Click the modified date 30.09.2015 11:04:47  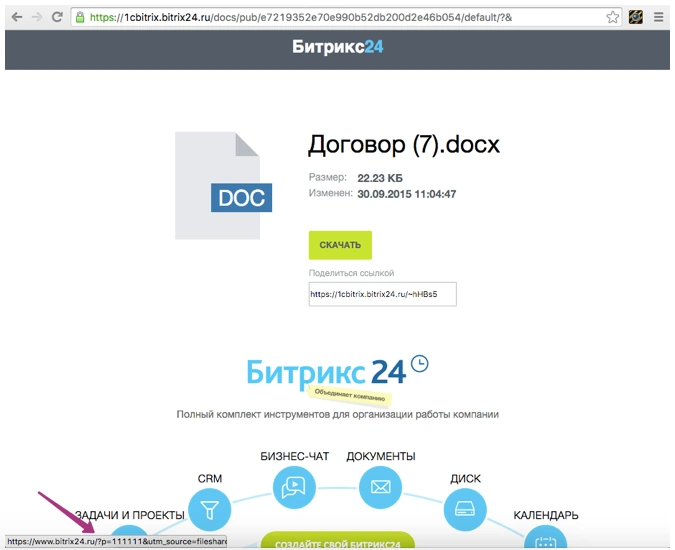tap(406, 194)
